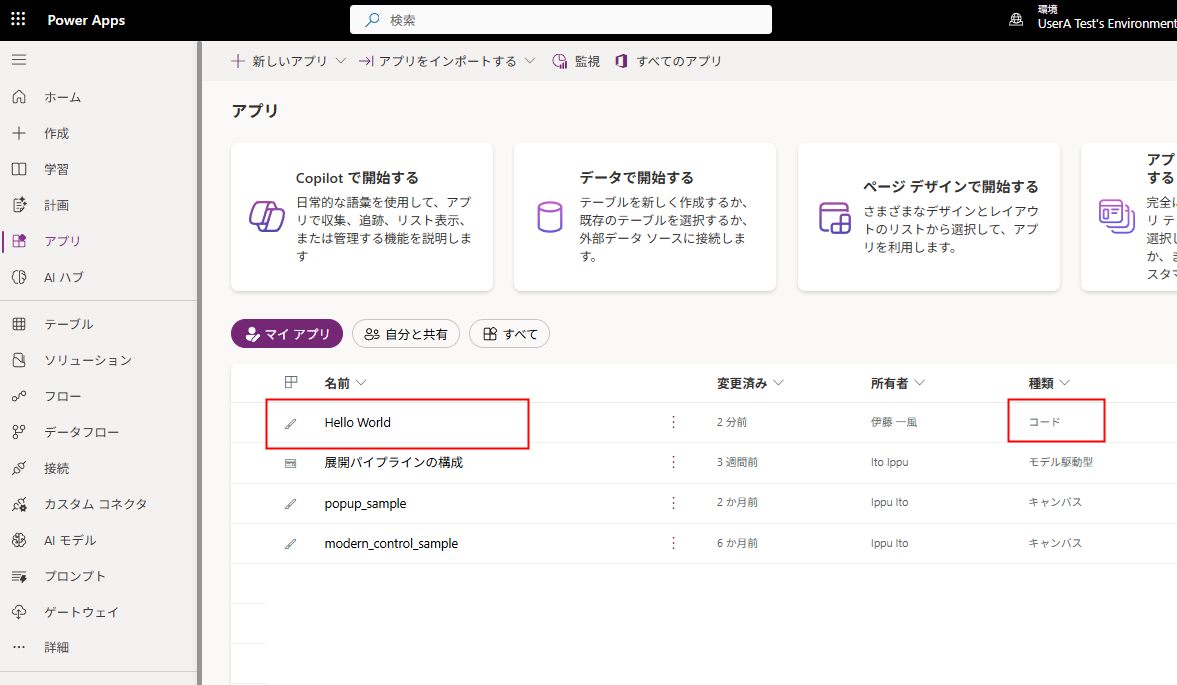Open the 監視 monitor tool
The height and width of the screenshot is (685, 1177).
pyautogui.click(x=576, y=62)
